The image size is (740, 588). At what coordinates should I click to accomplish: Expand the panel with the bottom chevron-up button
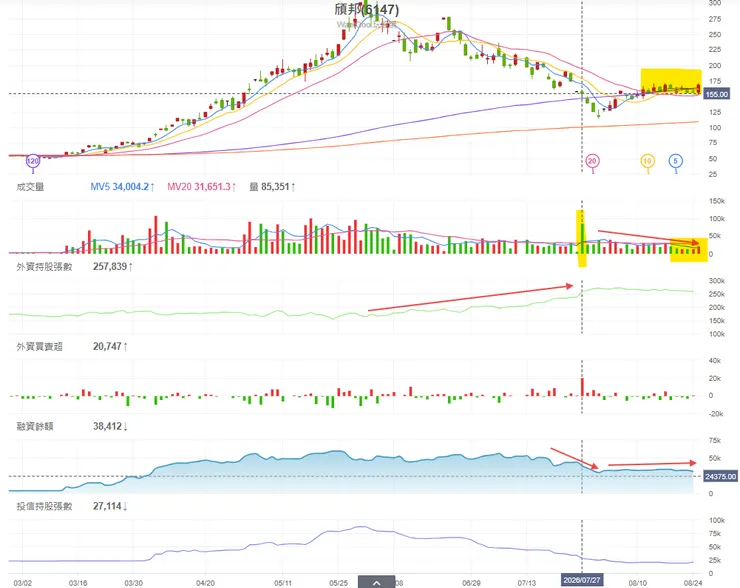[376, 582]
